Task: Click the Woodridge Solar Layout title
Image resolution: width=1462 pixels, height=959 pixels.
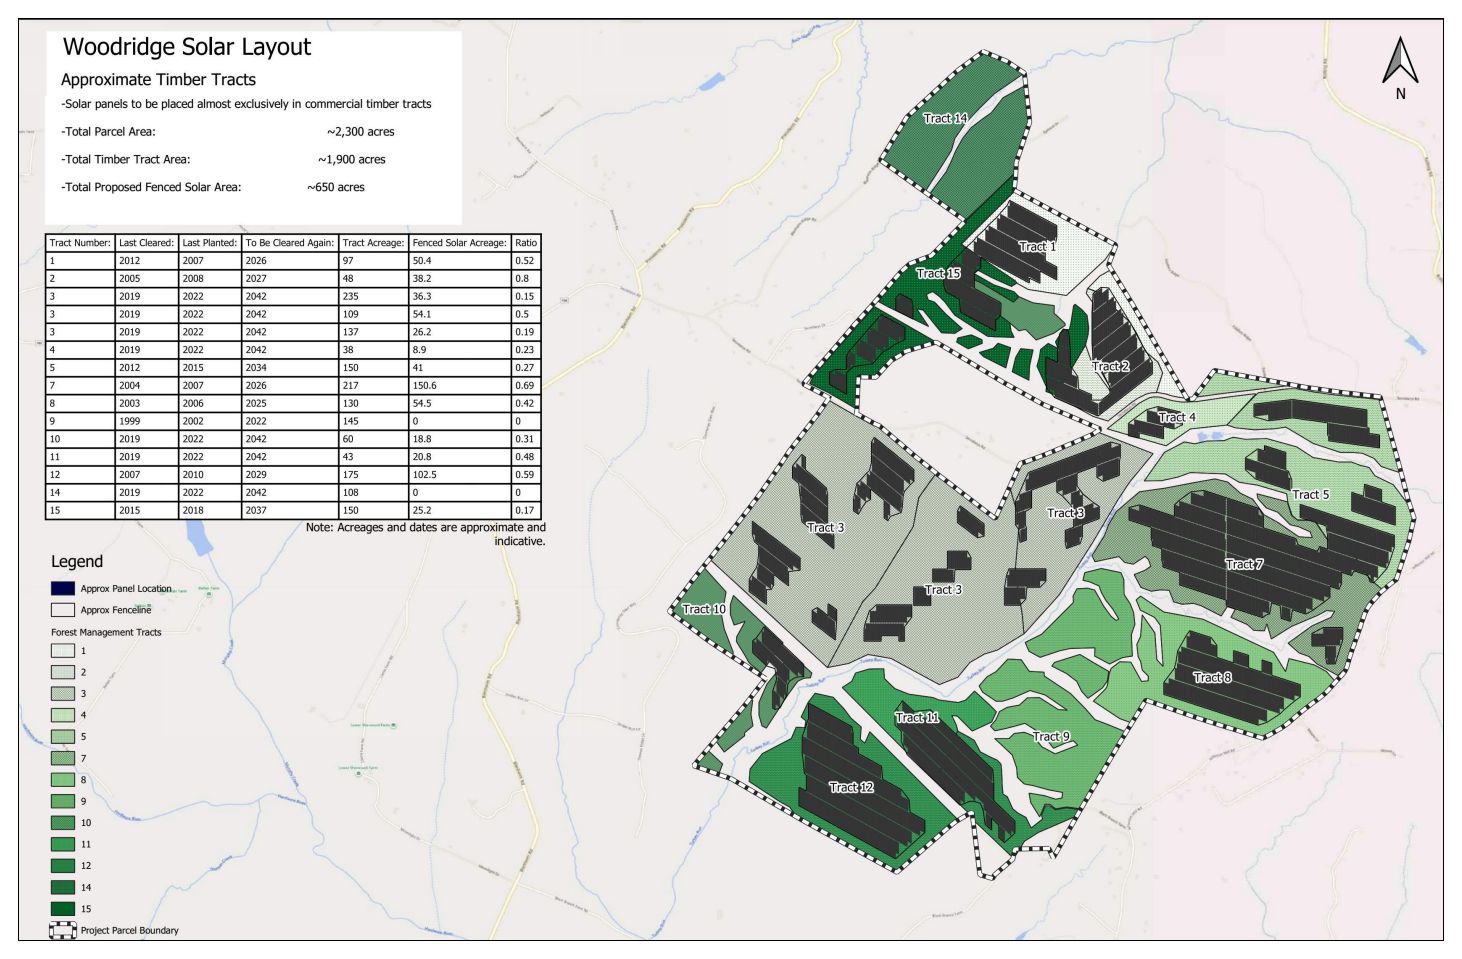Action: pyautogui.click(x=187, y=47)
